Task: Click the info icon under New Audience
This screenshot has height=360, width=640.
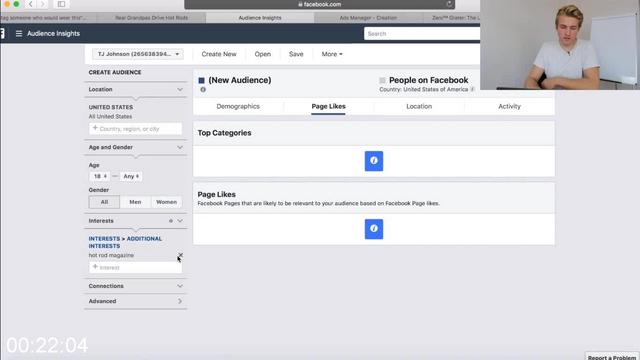Action: [203, 89]
